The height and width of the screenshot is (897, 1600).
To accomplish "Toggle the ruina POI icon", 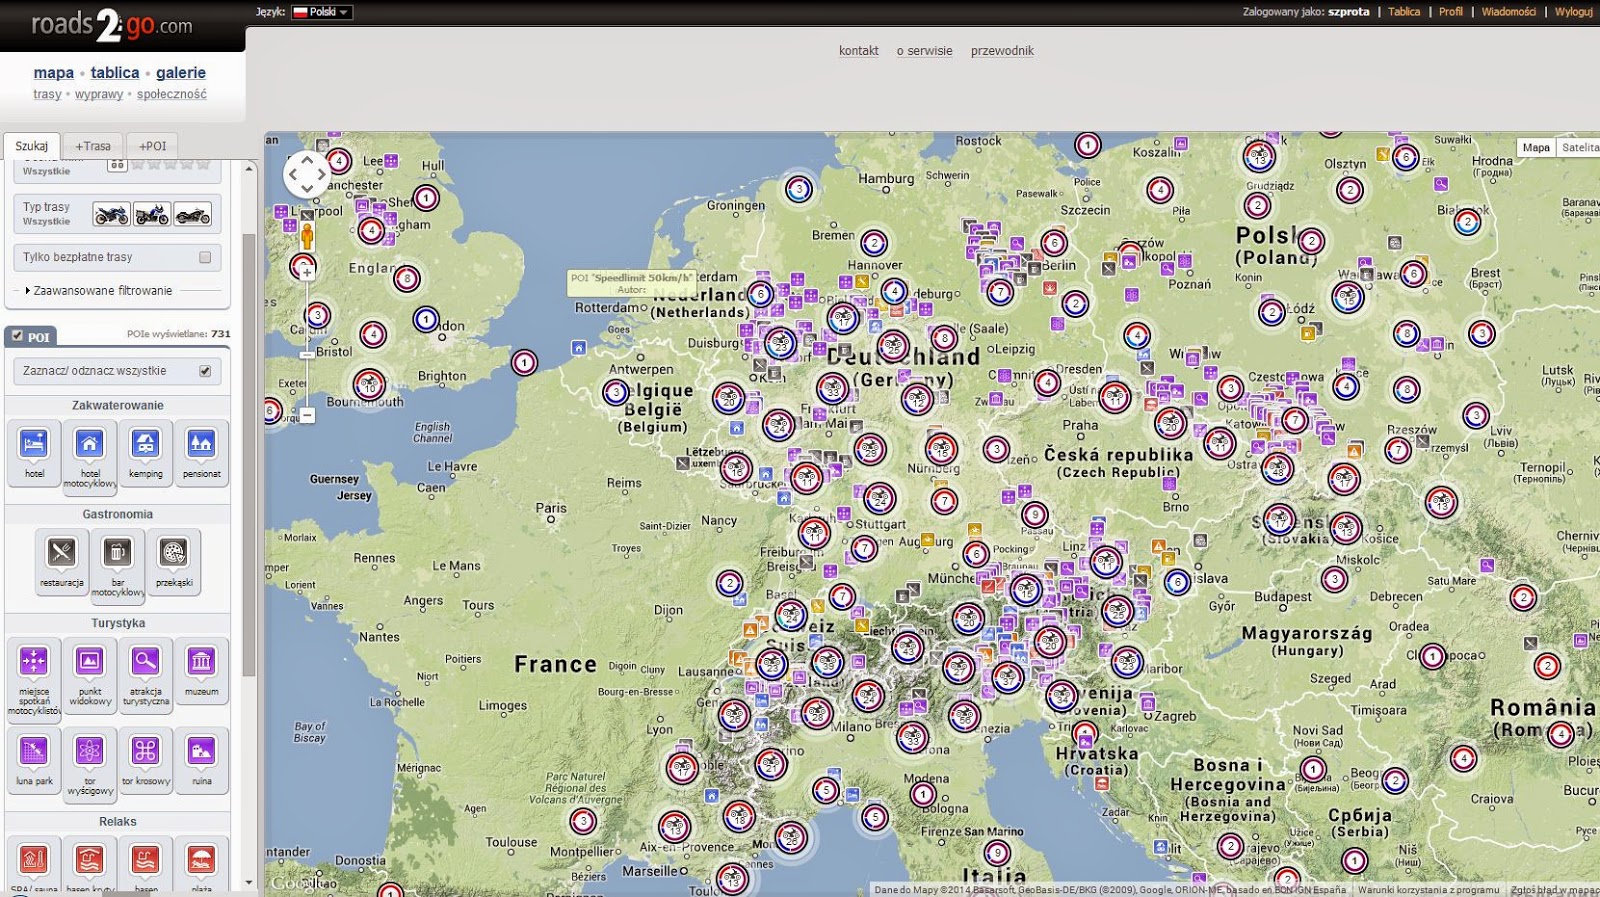I will click(201, 760).
